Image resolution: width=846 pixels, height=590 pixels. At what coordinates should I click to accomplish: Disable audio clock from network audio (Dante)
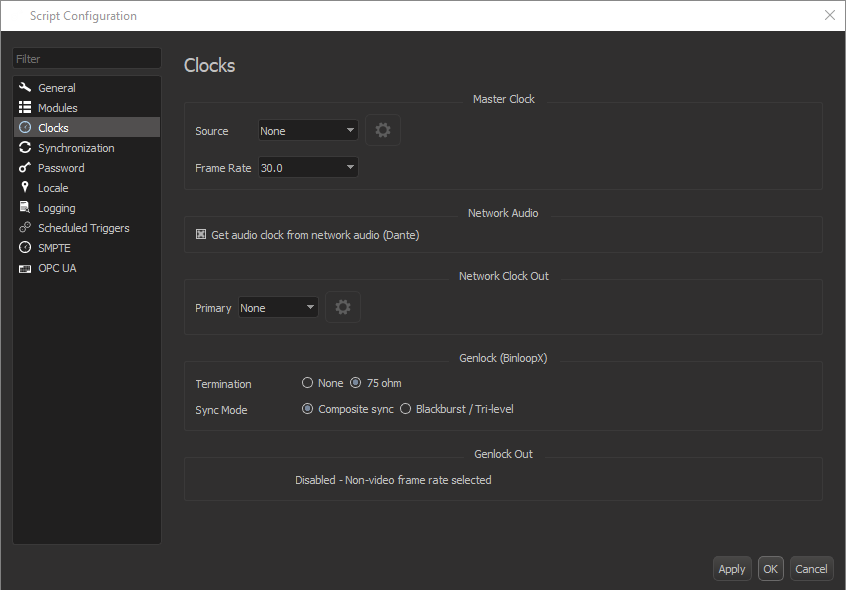pyautogui.click(x=201, y=235)
